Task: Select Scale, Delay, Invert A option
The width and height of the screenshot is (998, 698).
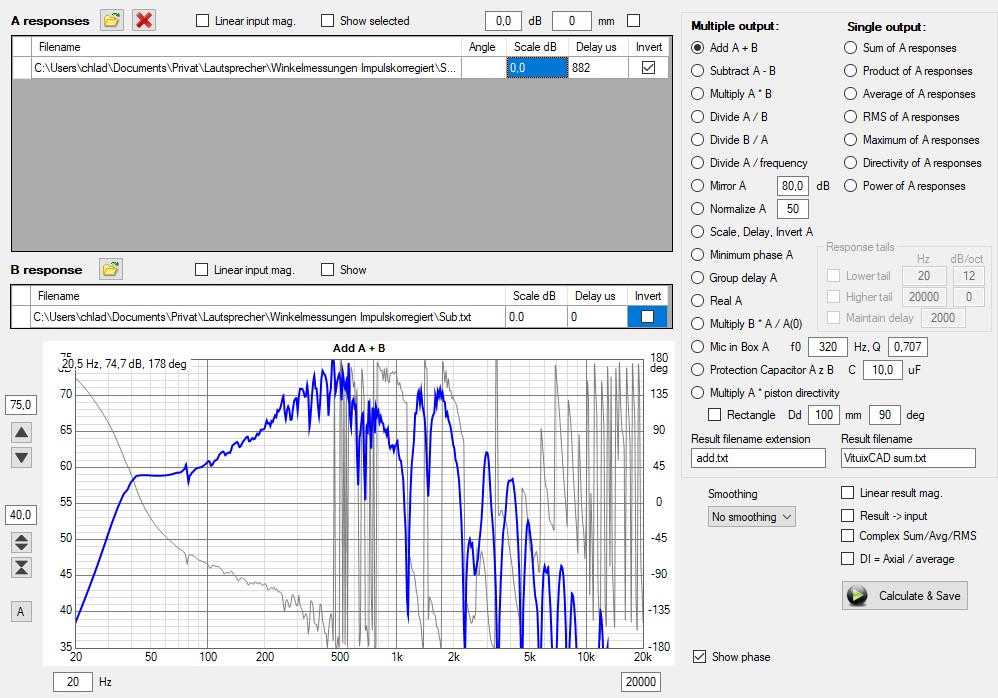Action: [698, 232]
